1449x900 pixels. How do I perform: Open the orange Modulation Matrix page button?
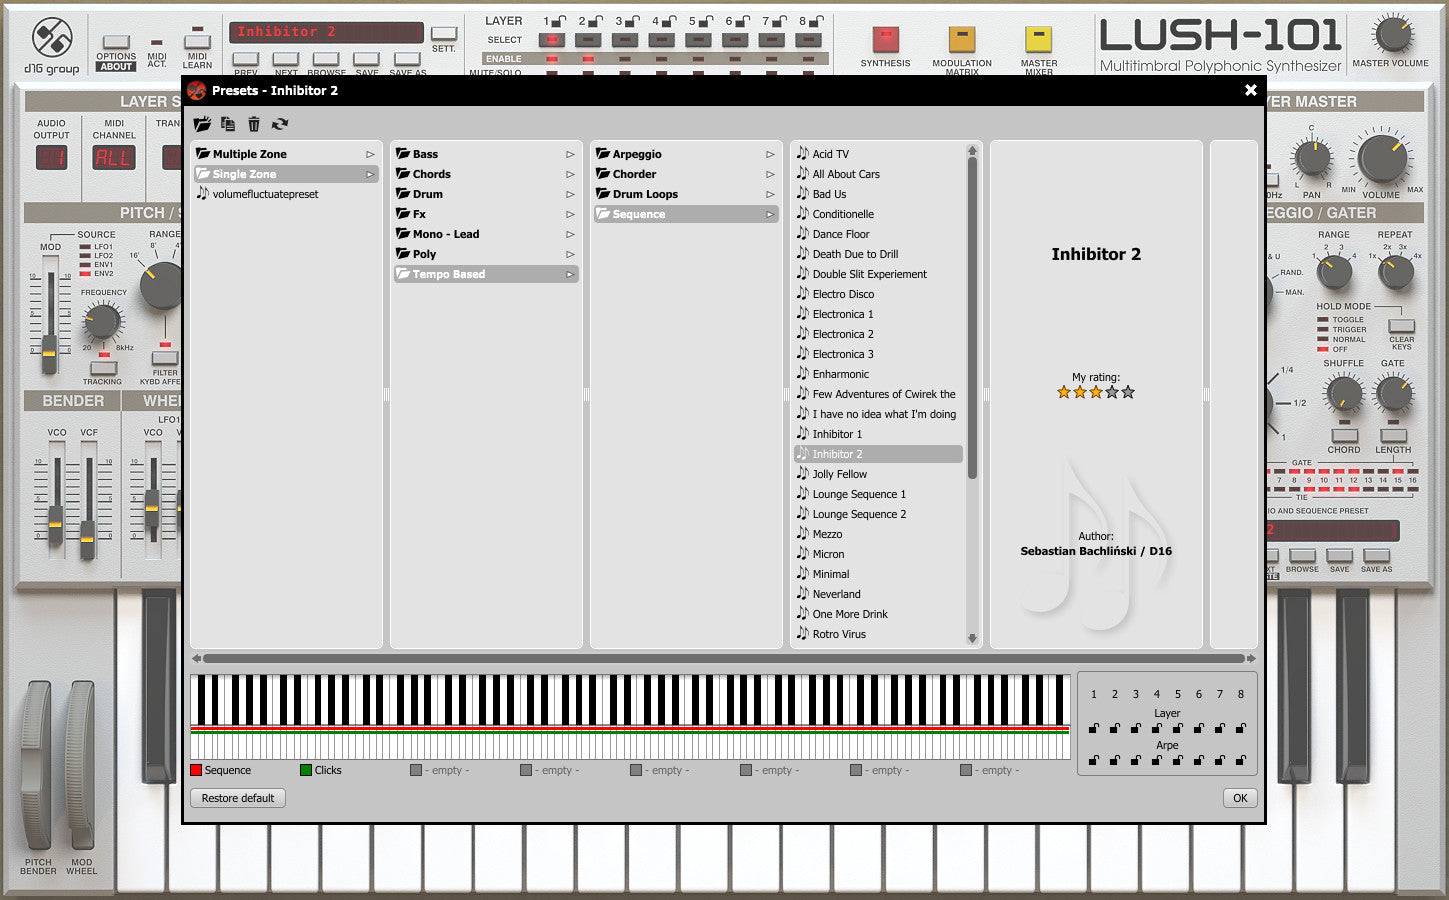962,40
